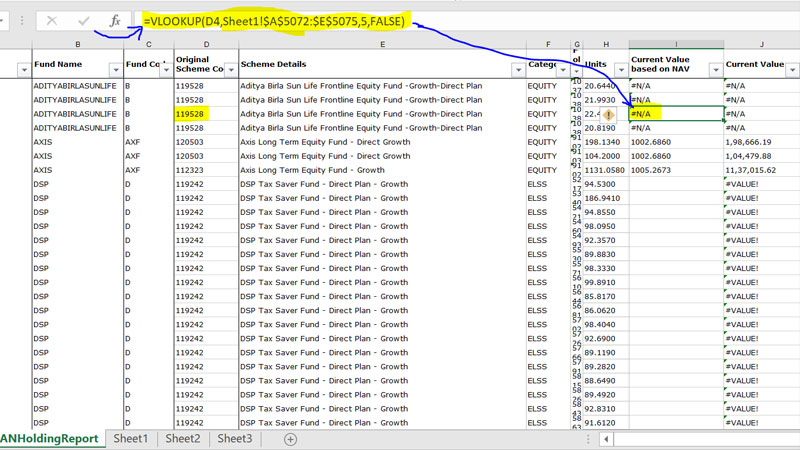The height and width of the screenshot is (450, 800).
Task: Click the Scheme Details header cell
Action: [382, 64]
